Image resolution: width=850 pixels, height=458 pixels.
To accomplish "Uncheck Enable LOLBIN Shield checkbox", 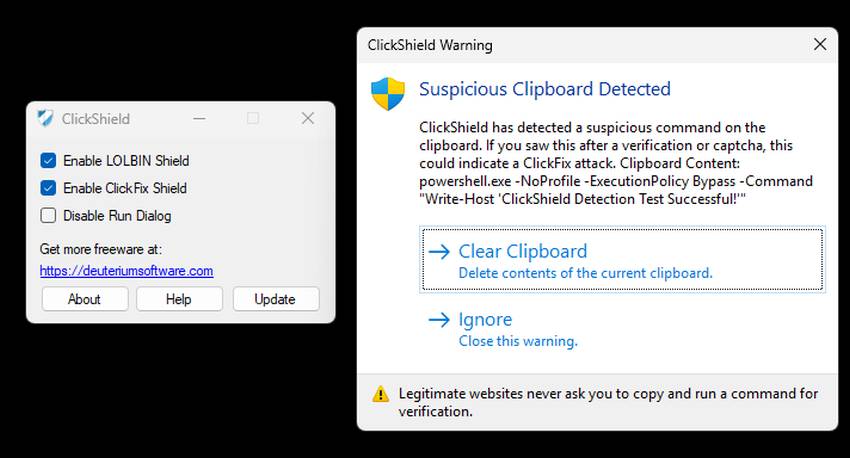I will click(48, 160).
